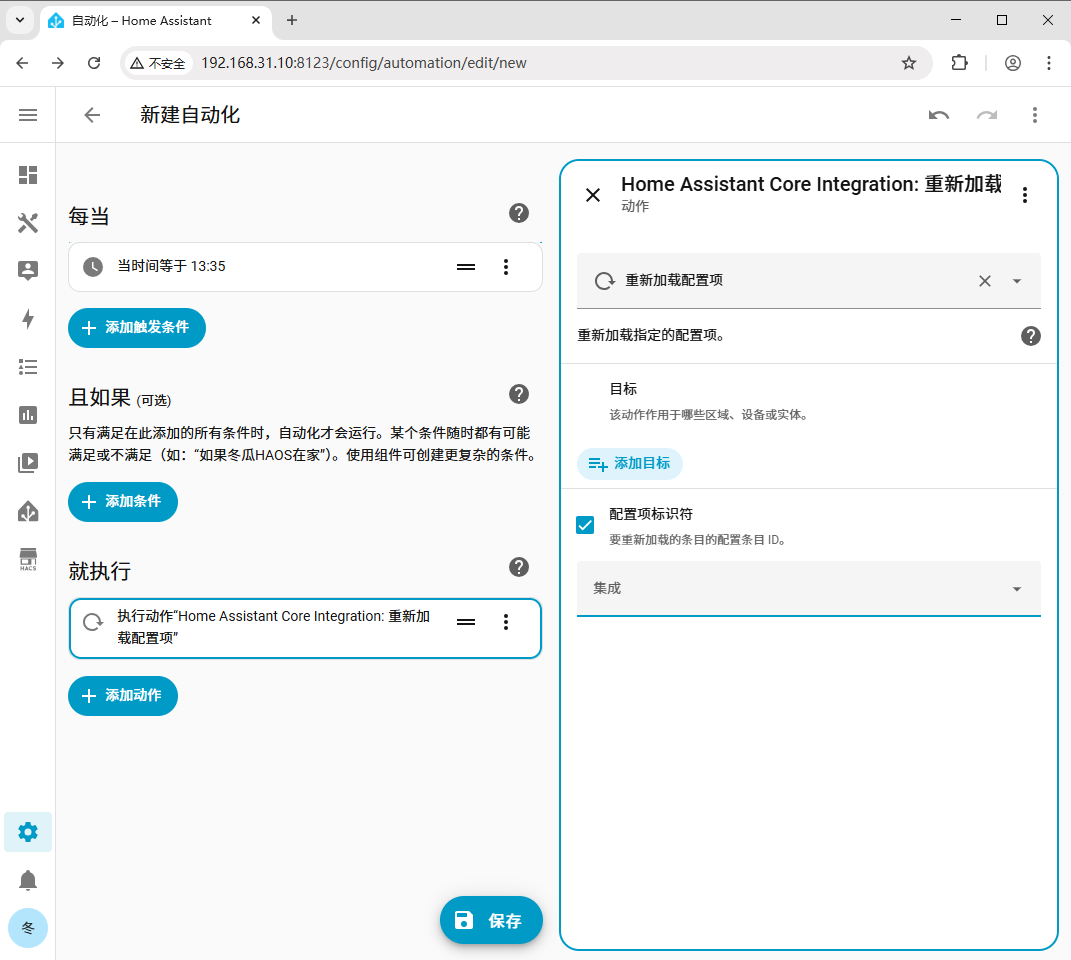This screenshot has height=960, width=1071.
Task: Clear the selected 重新加载配置项 action
Action: pos(985,281)
